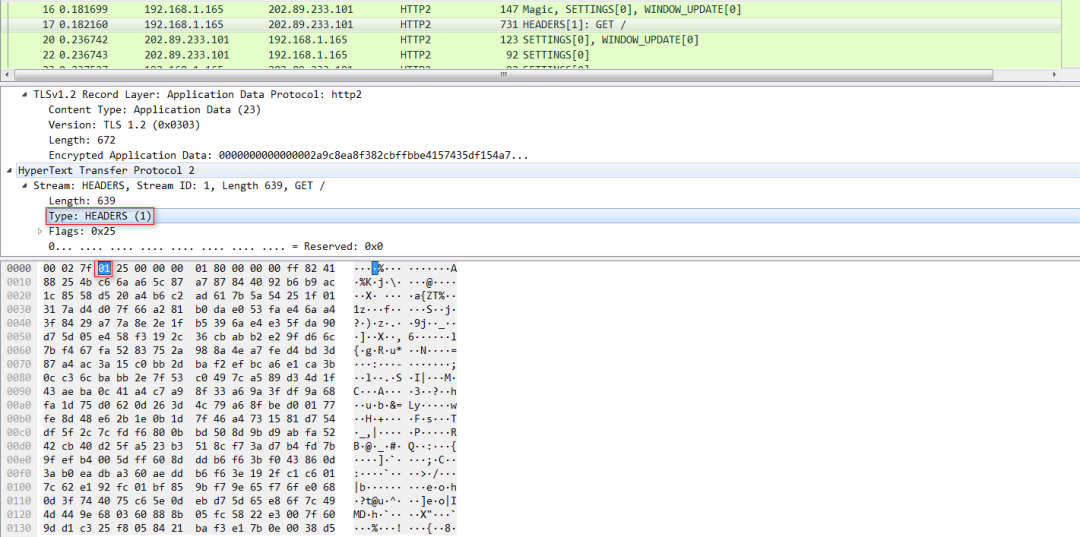1080x537 pixels.
Task: Select packet 17 HEADERS[1]: GET / row
Action: click(x=530, y=25)
